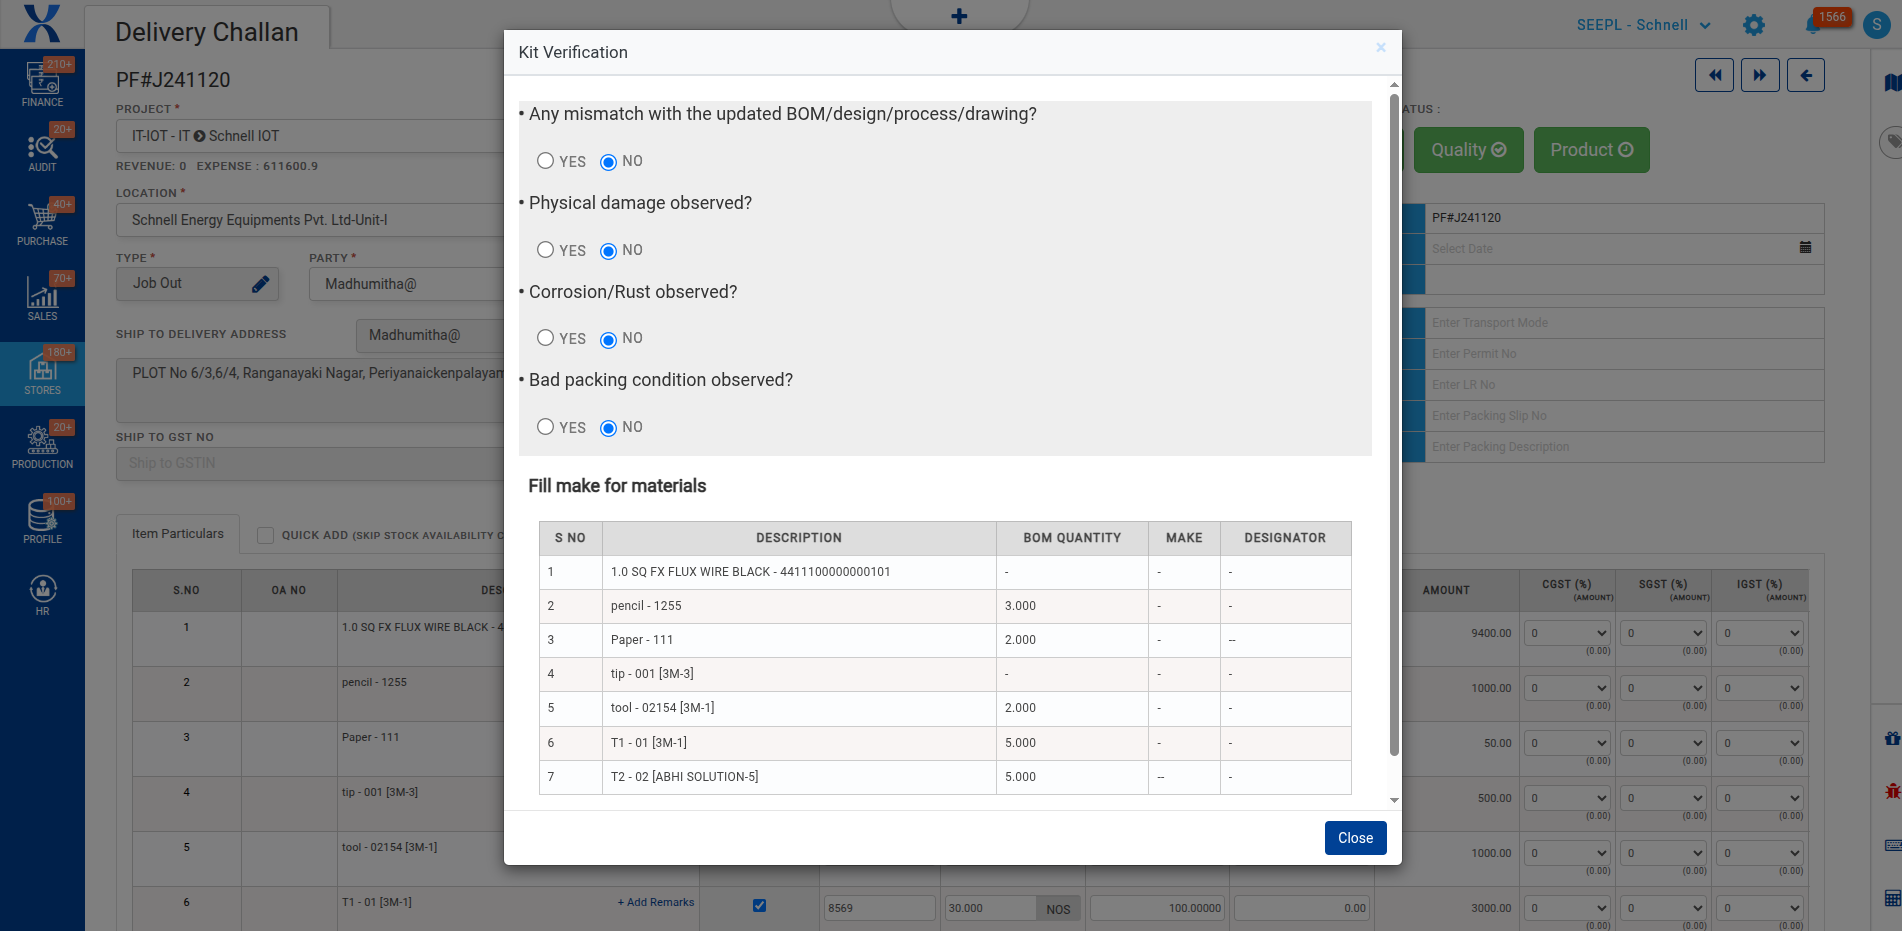
Task: Open the Audit module icon
Action: click(42, 152)
